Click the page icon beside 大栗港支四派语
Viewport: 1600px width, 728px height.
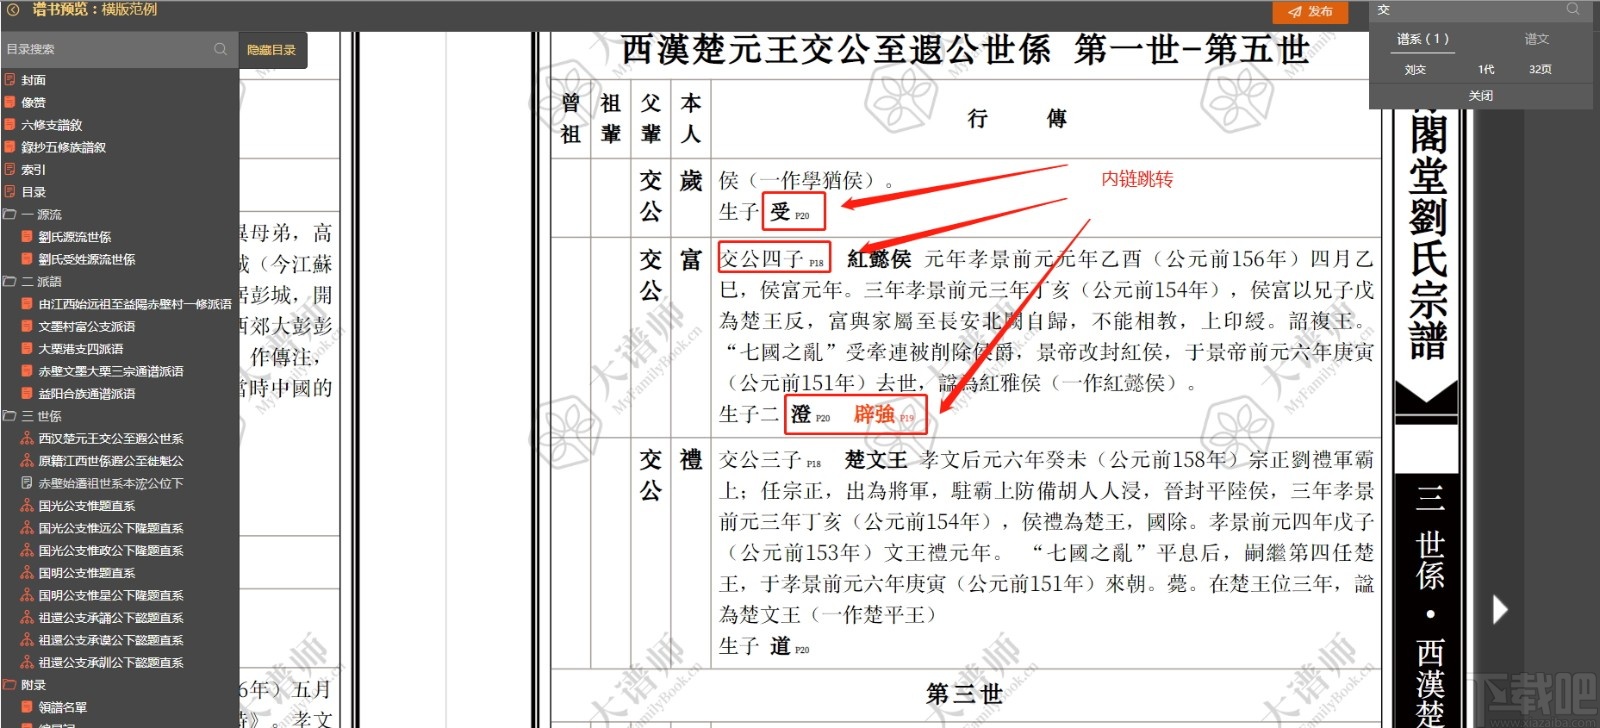pos(27,349)
